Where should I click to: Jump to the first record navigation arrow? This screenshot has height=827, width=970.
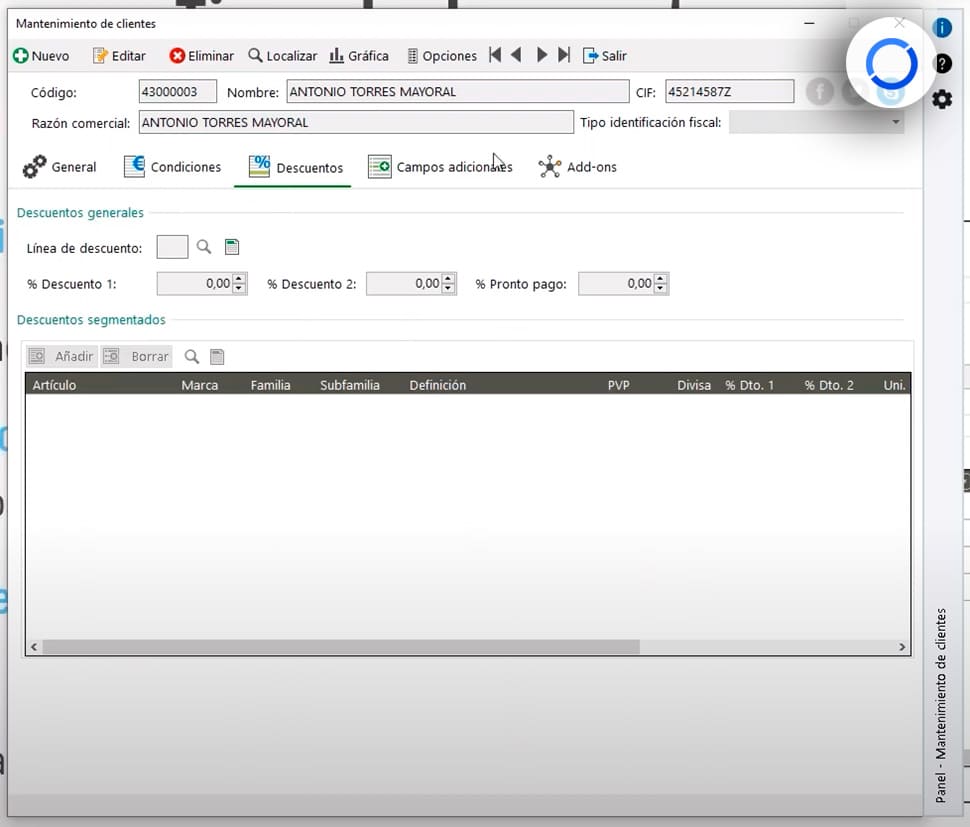(x=495, y=55)
